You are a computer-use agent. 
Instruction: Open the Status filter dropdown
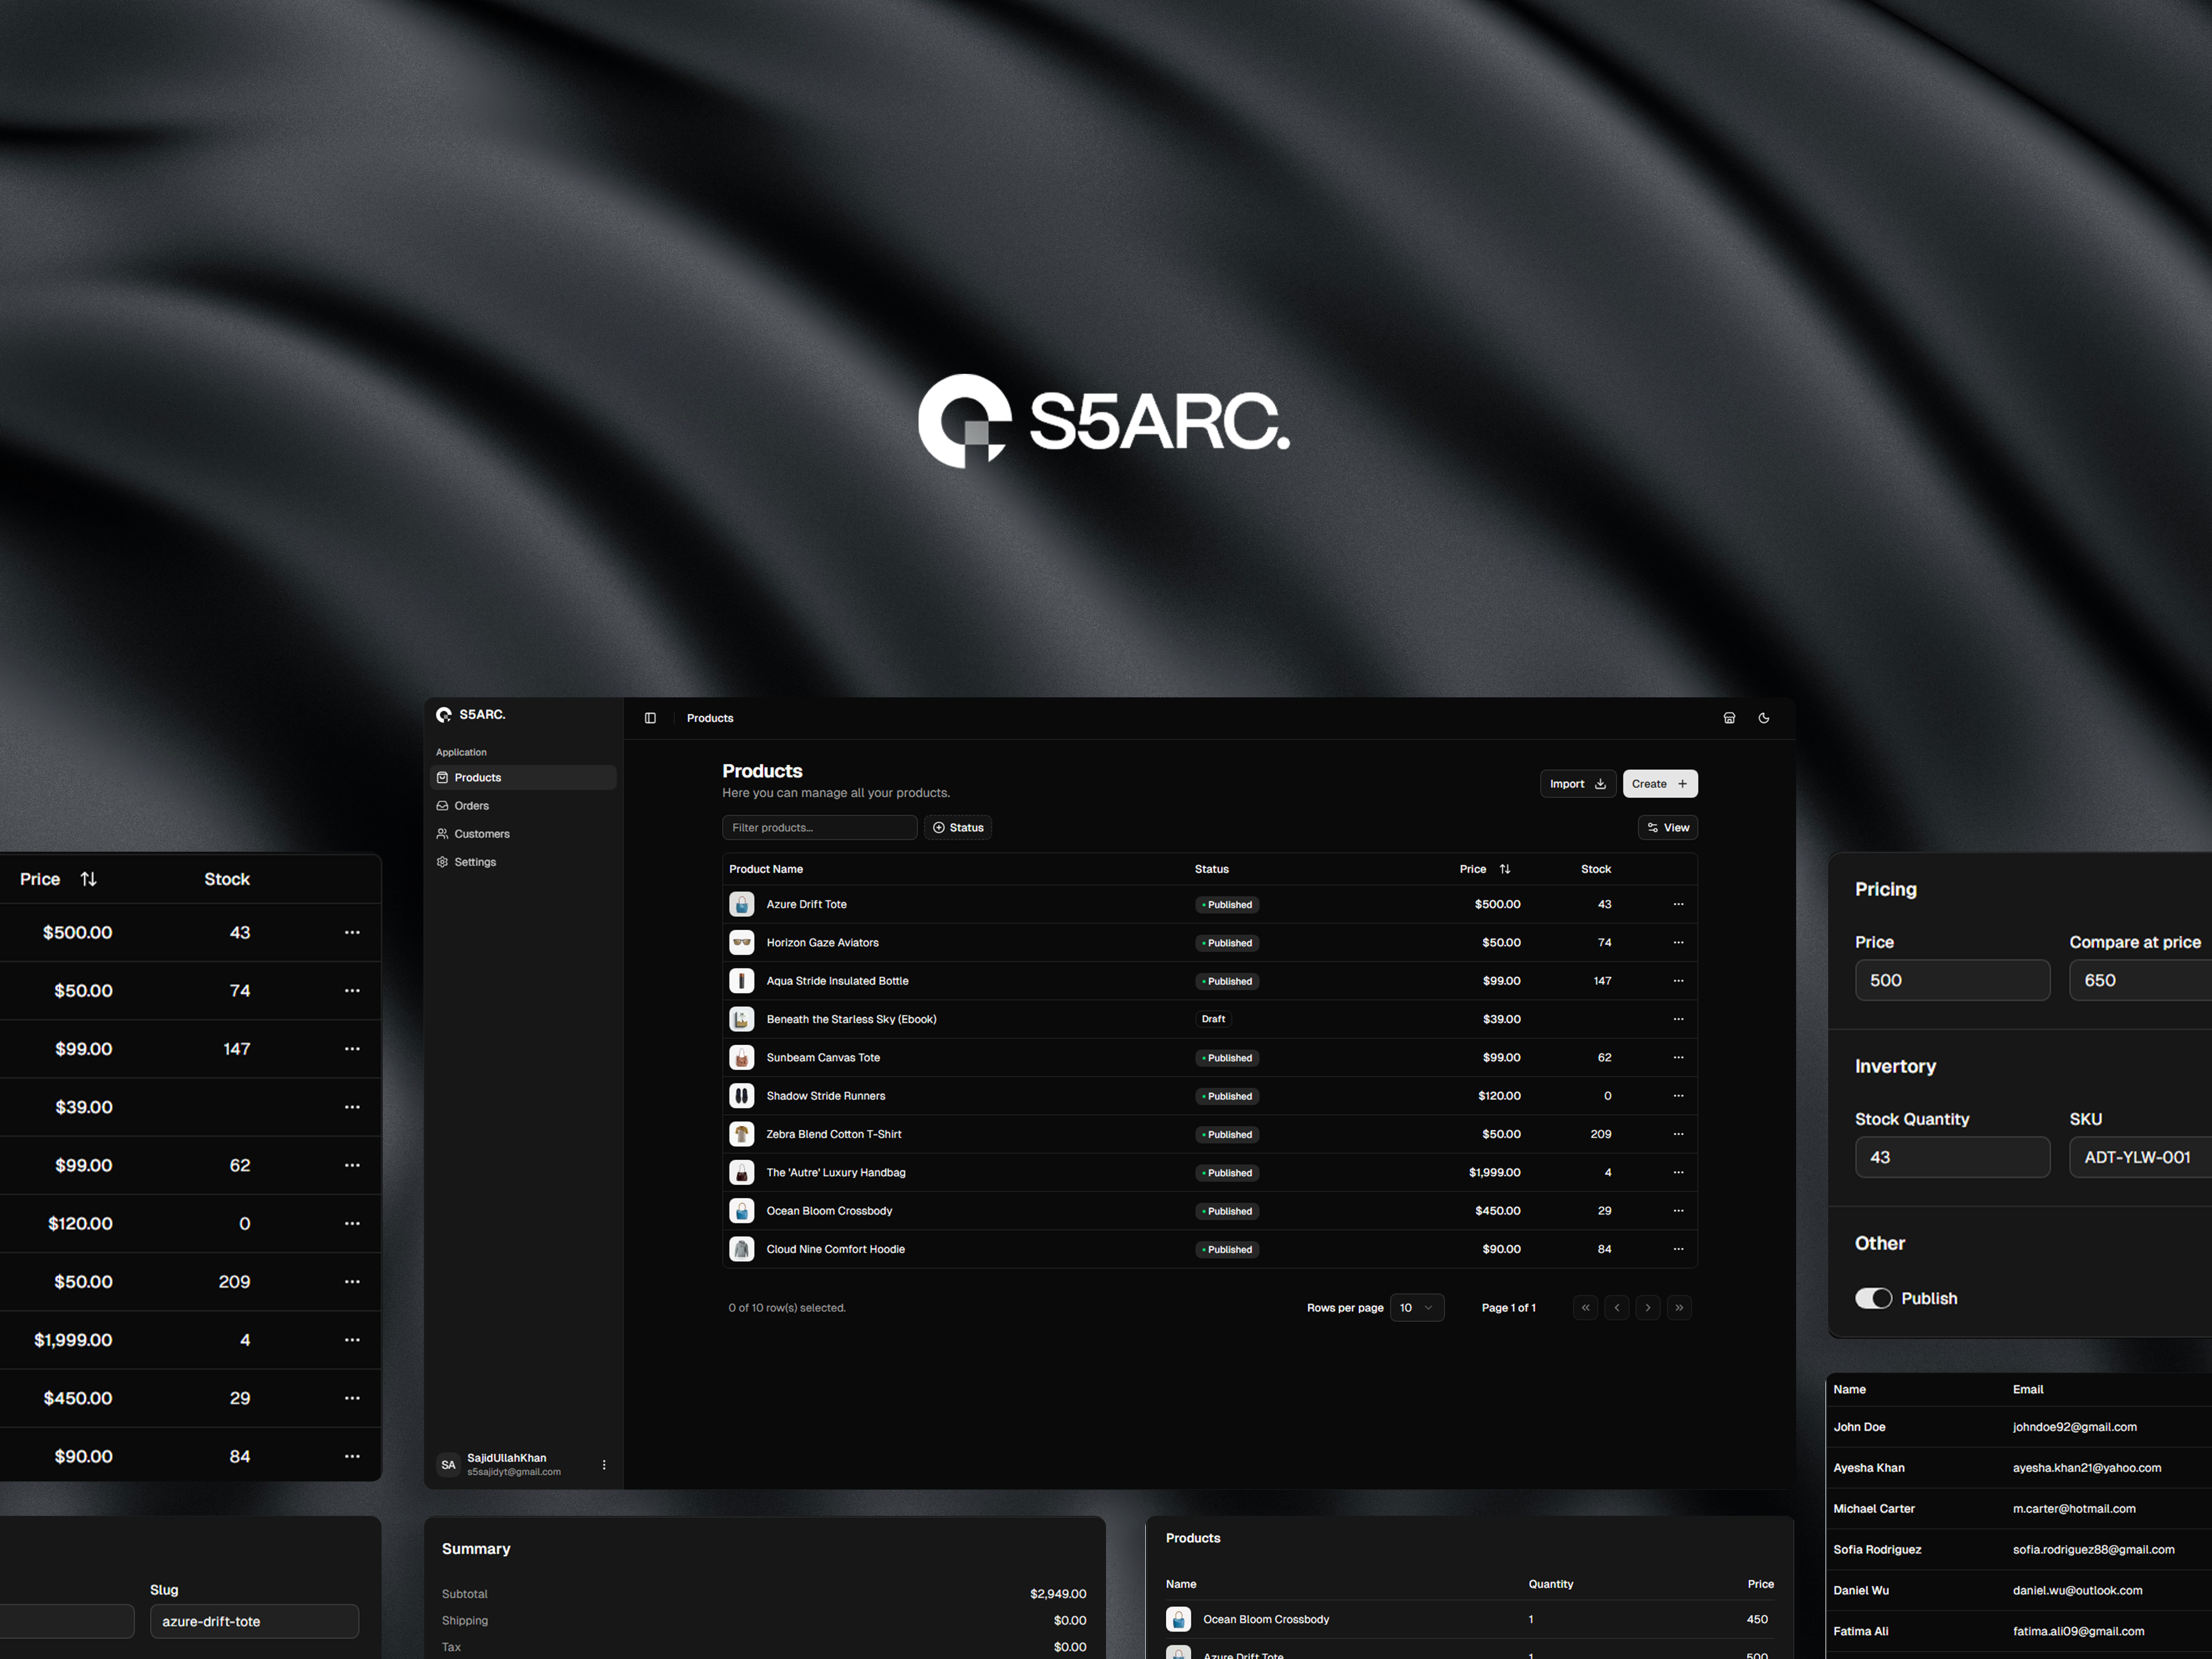tap(958, 827)
